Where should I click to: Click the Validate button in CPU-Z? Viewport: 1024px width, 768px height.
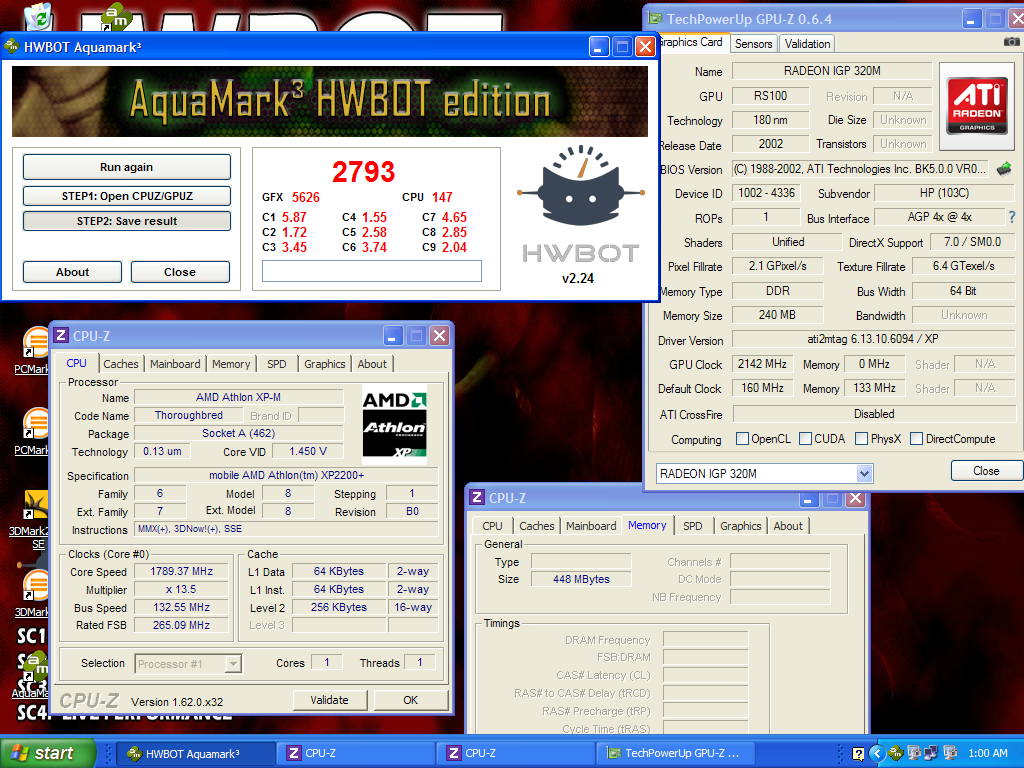329,700
